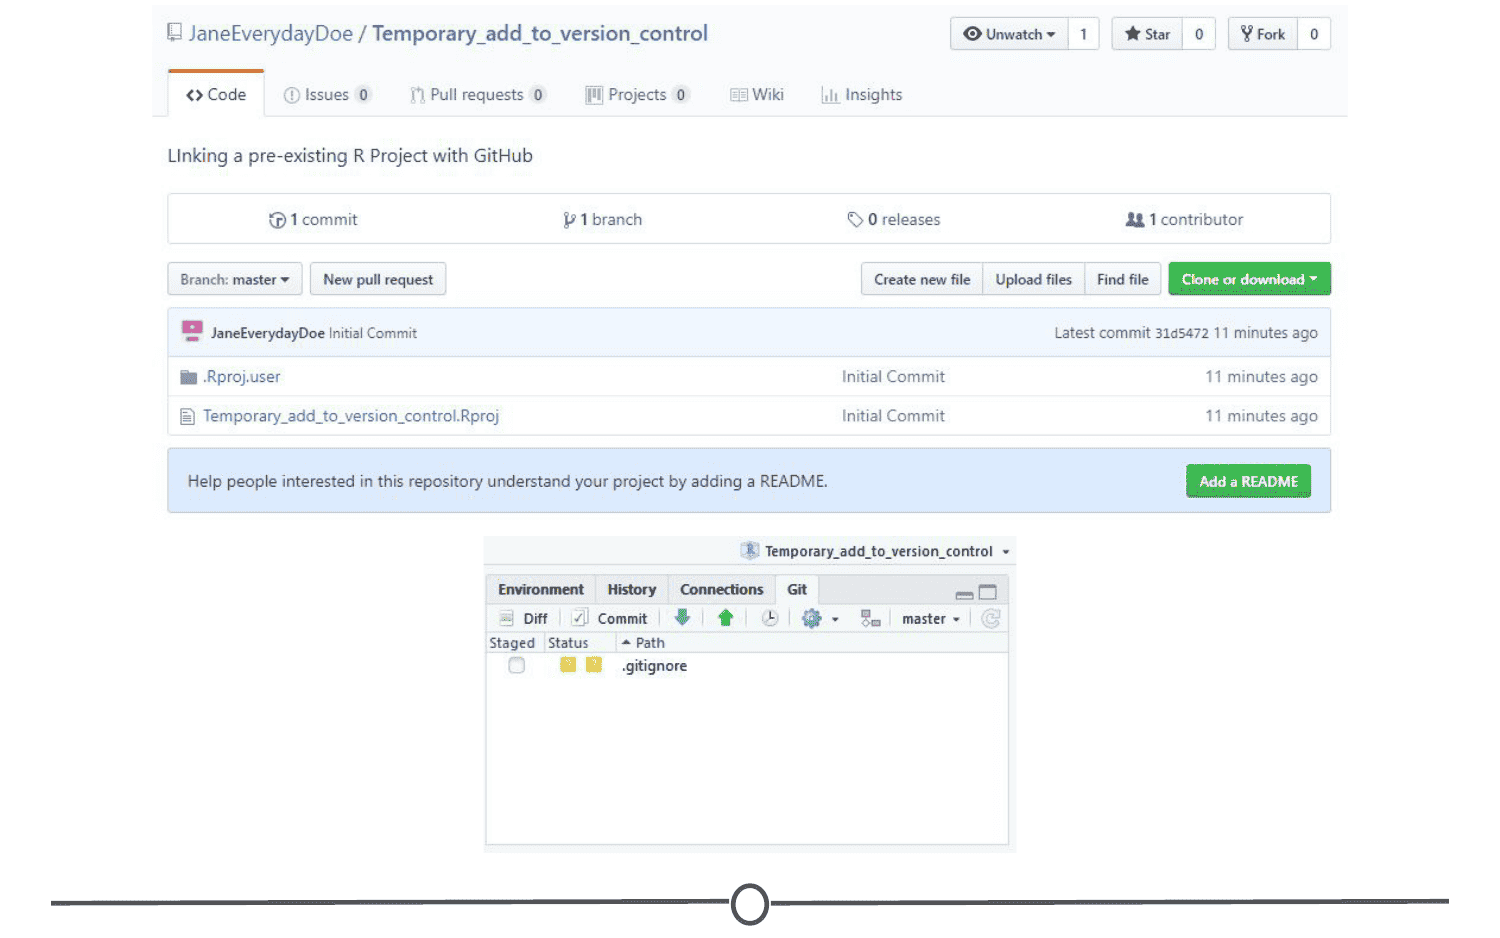Open Temporary_add_to_version_control.Rproj file
Screen dimensions: 1500x938
point(351,415)
